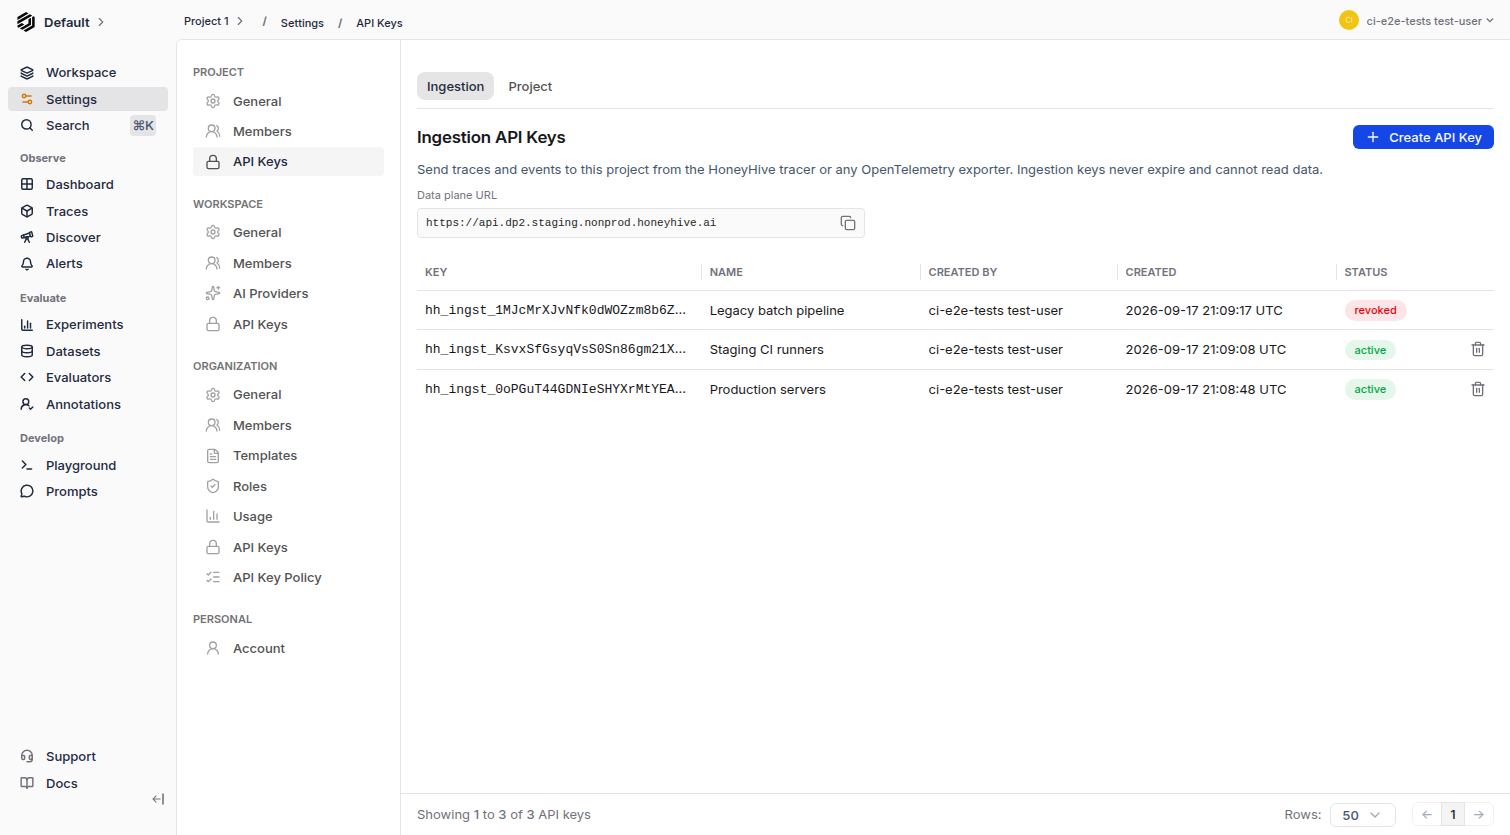The image size is (1510, 835).
Task: Switch to the Project tab
Action: (530, 87)
